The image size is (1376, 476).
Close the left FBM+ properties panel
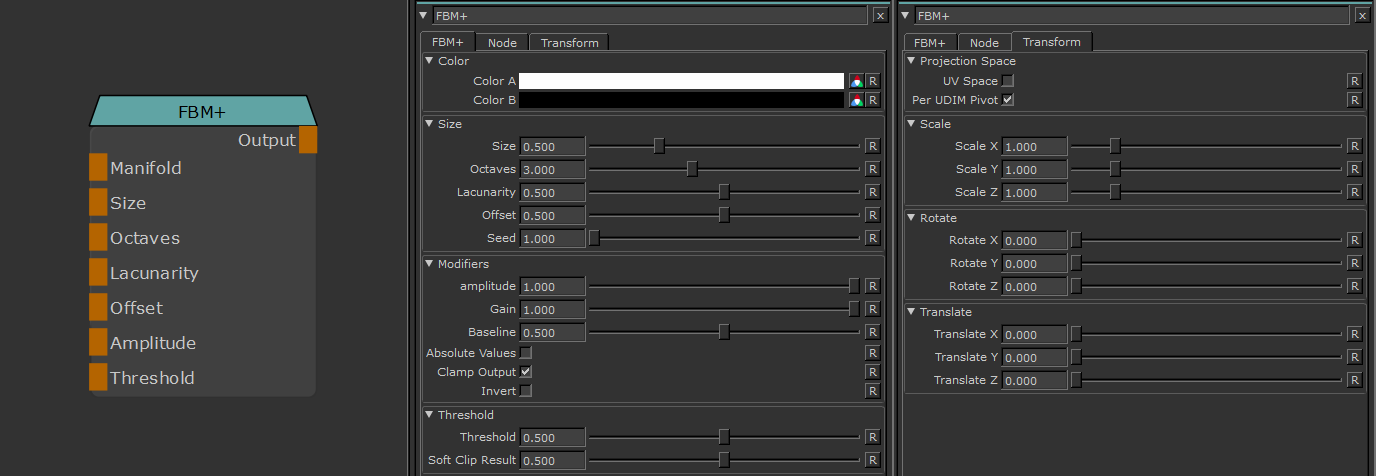[879, 15]
